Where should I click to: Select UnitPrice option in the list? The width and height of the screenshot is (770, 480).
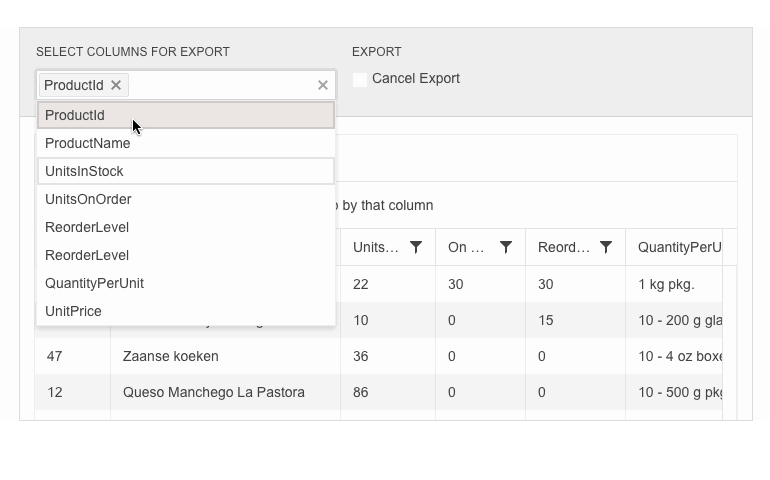[x=186, y=311]
